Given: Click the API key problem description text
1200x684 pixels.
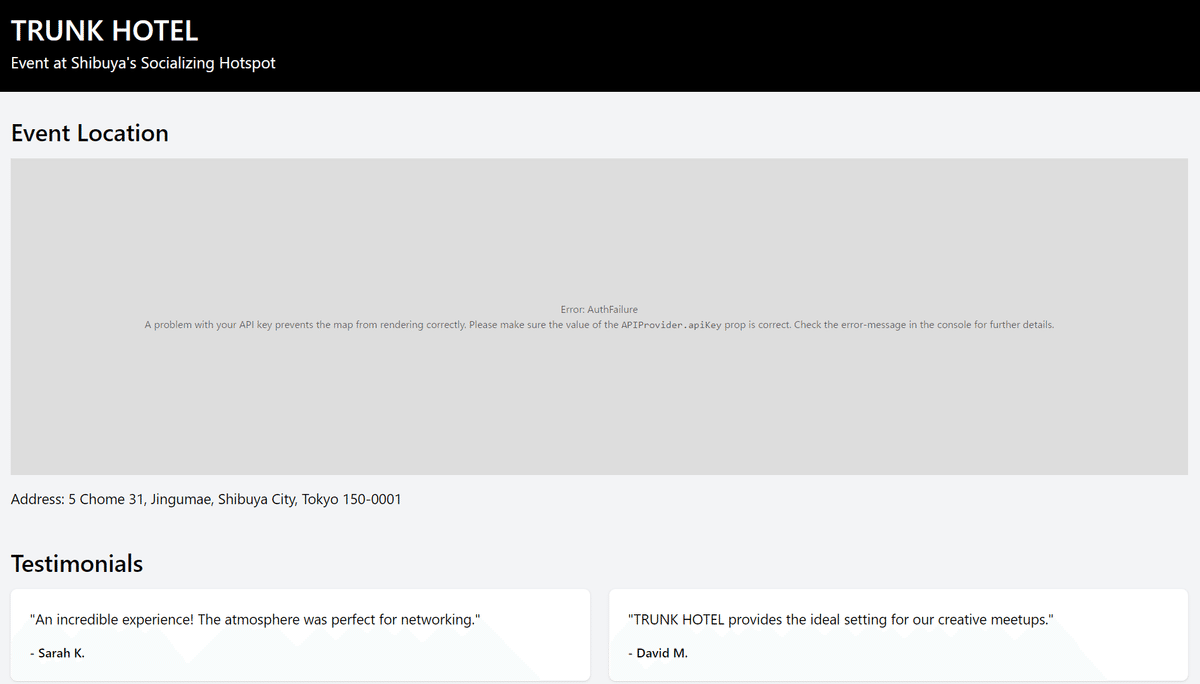Looking at the screenshot, I should [599, 325].
